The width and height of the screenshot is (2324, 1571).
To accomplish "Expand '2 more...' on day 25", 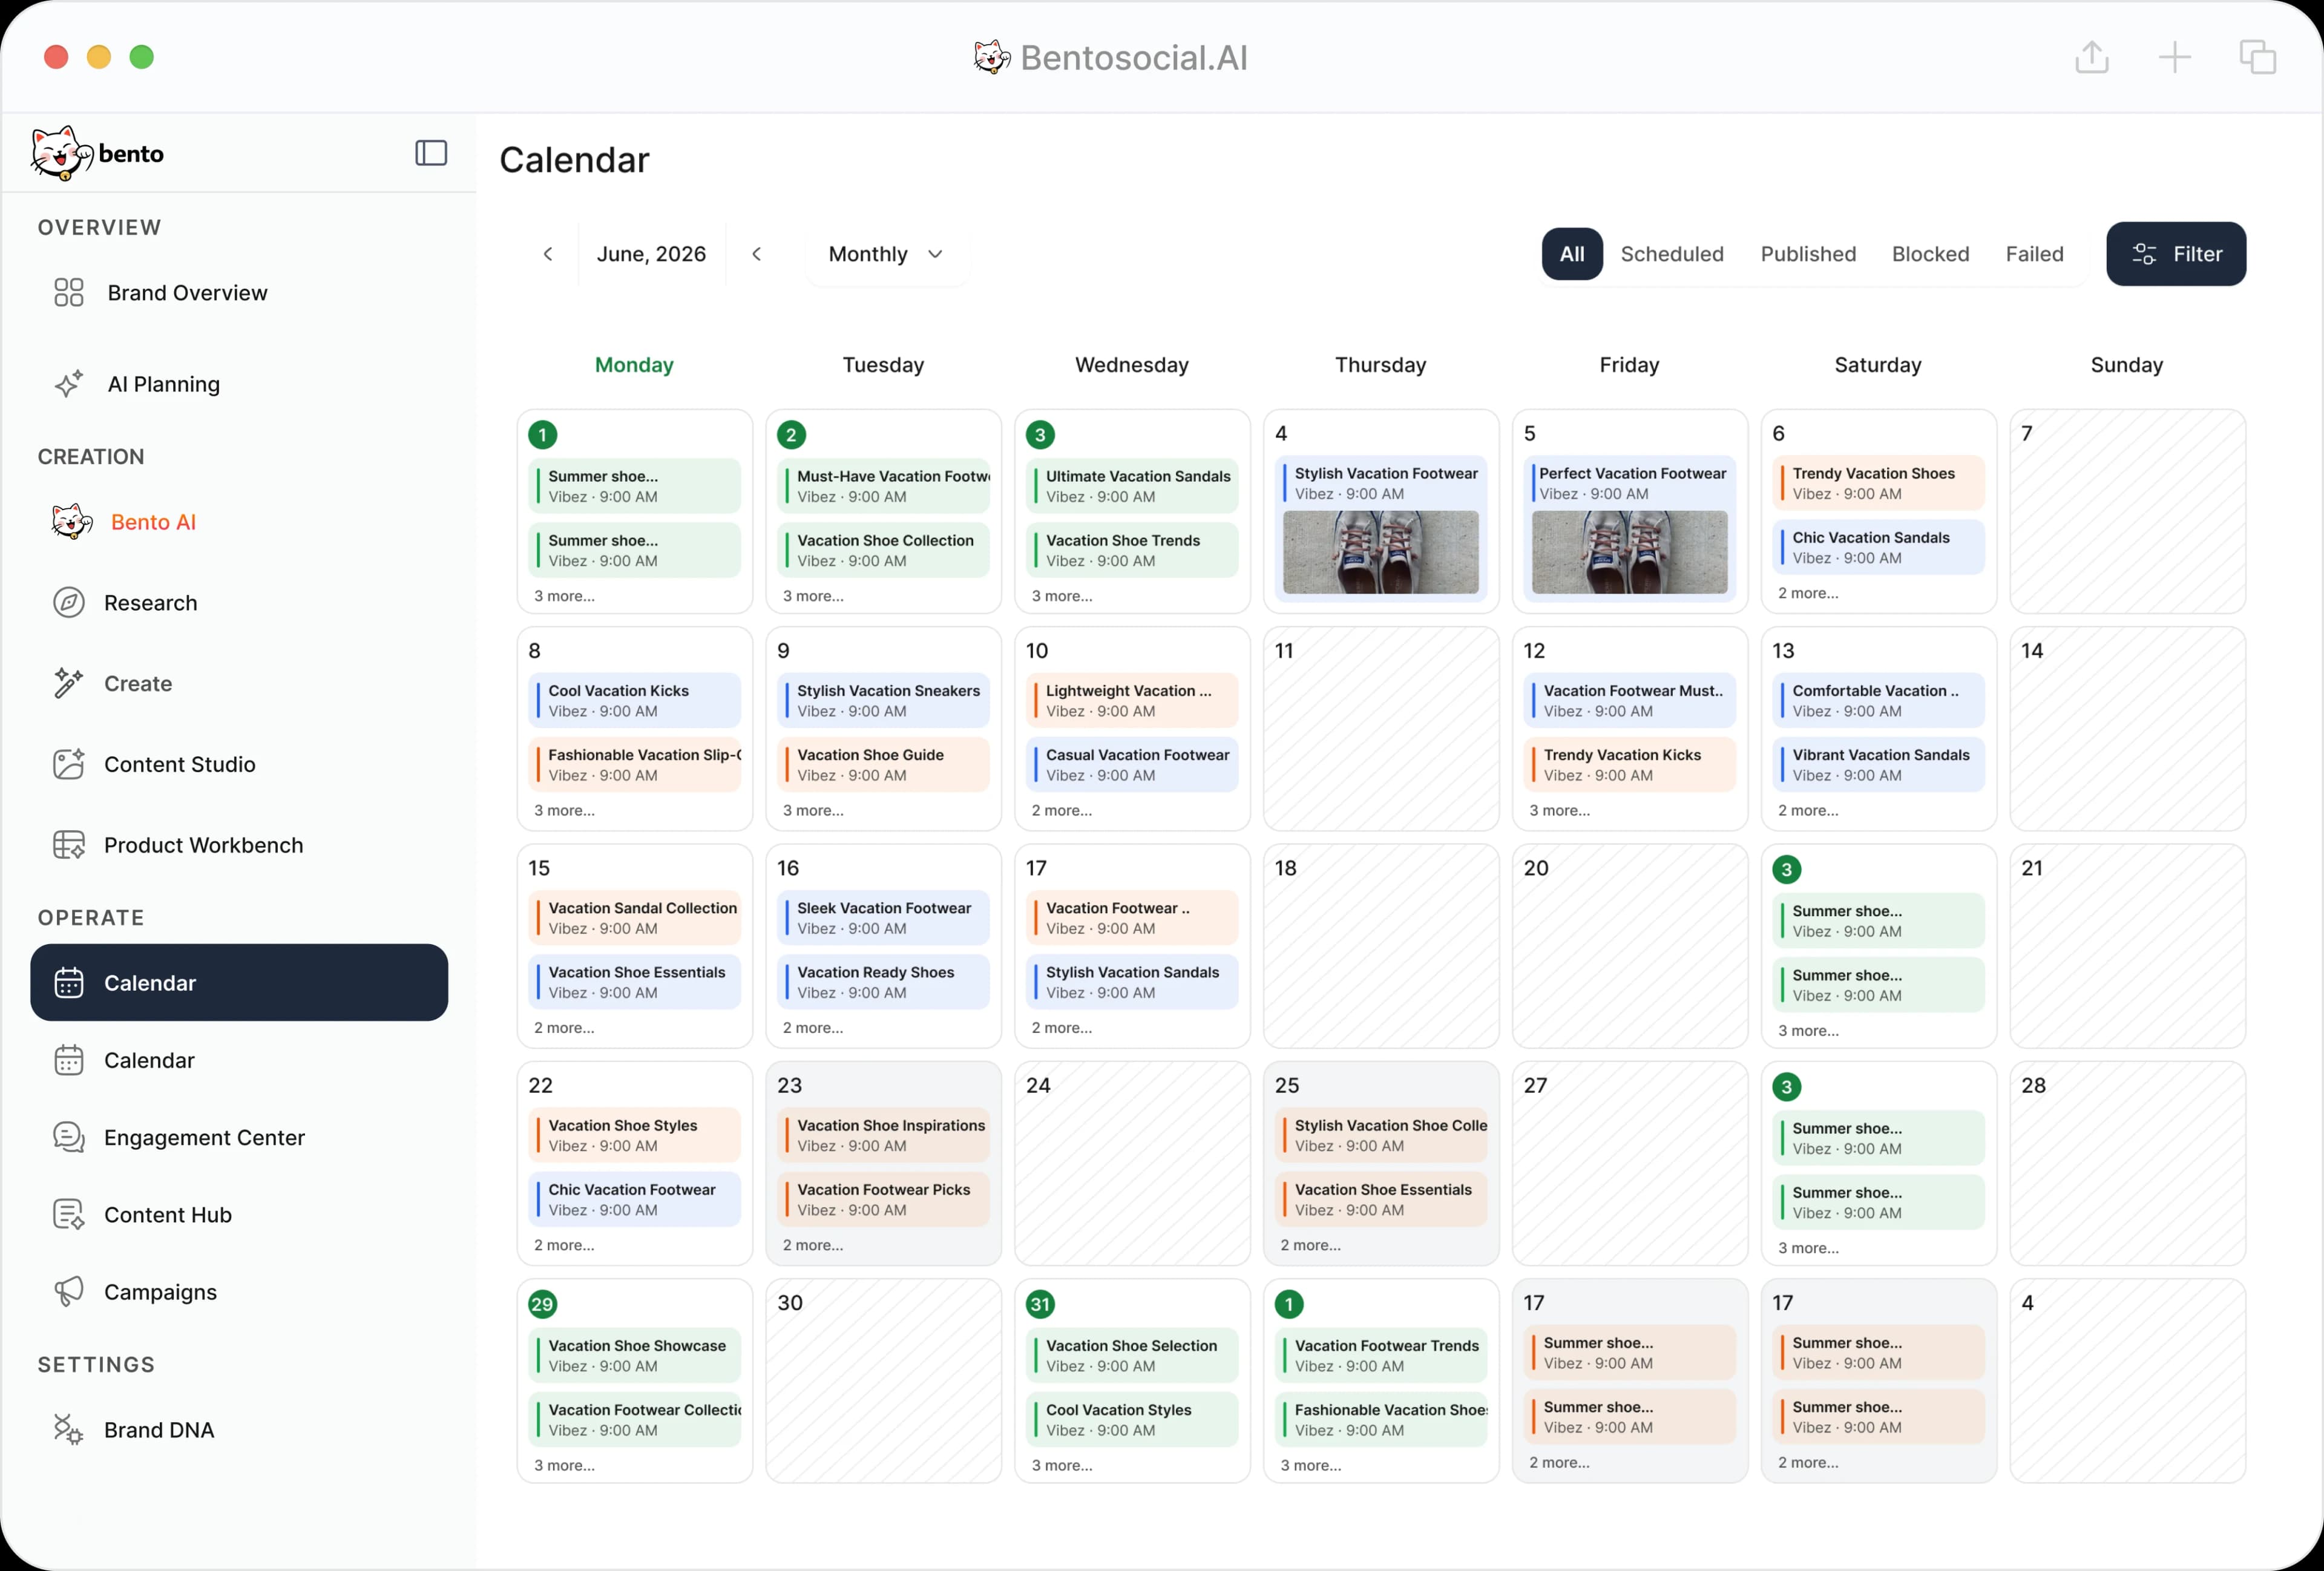I will coord(1310,1245).
